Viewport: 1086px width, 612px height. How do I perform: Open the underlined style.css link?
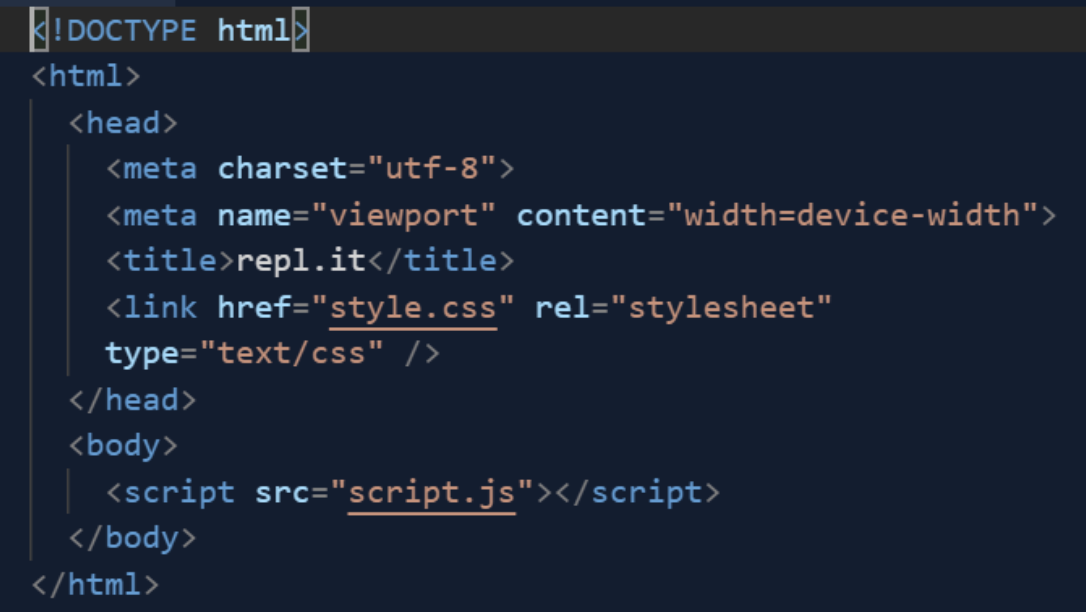[413, 307]
